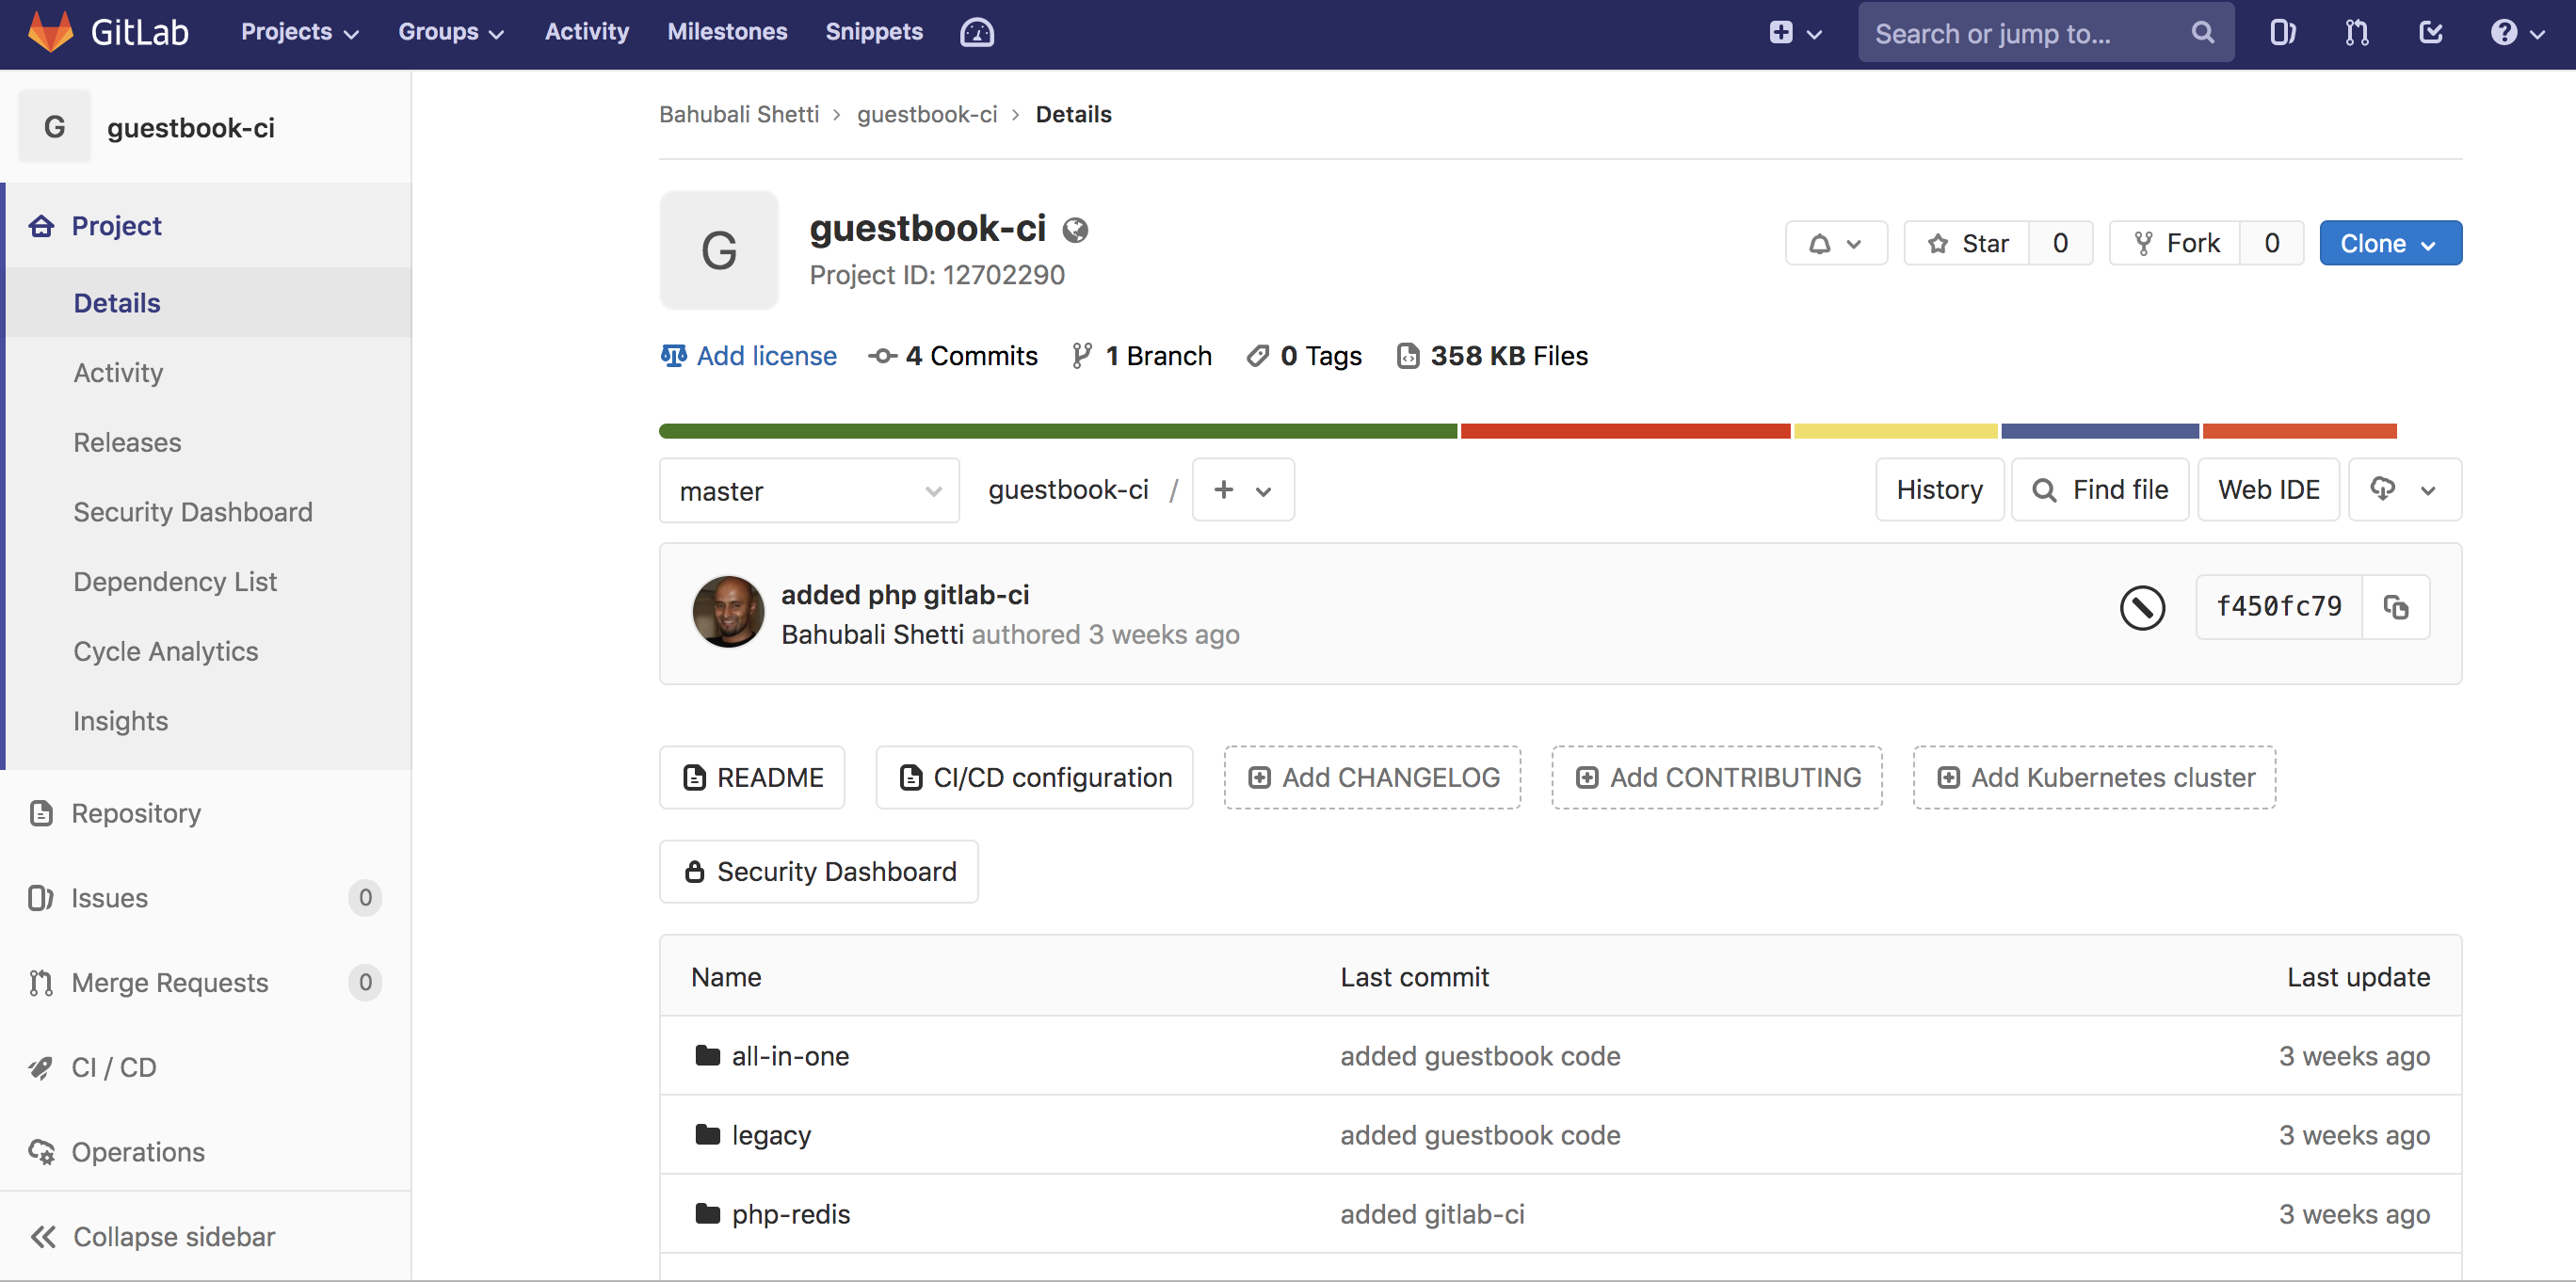
Task: Click yellow segment of language bar
Action: (x=1895, y=431)
